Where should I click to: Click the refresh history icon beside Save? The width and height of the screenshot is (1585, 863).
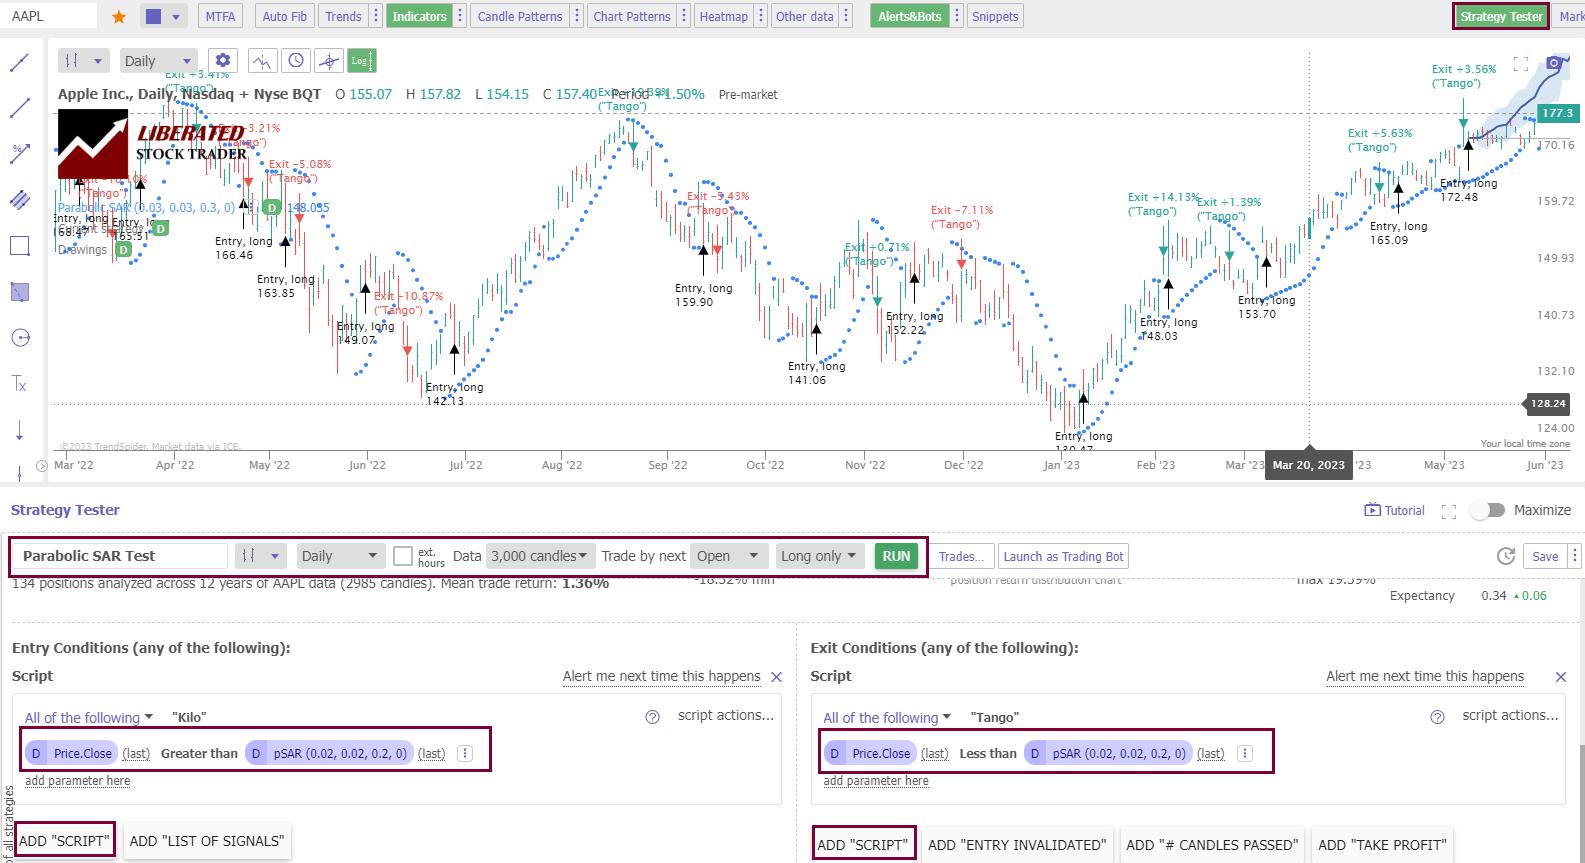[1506, 556]
